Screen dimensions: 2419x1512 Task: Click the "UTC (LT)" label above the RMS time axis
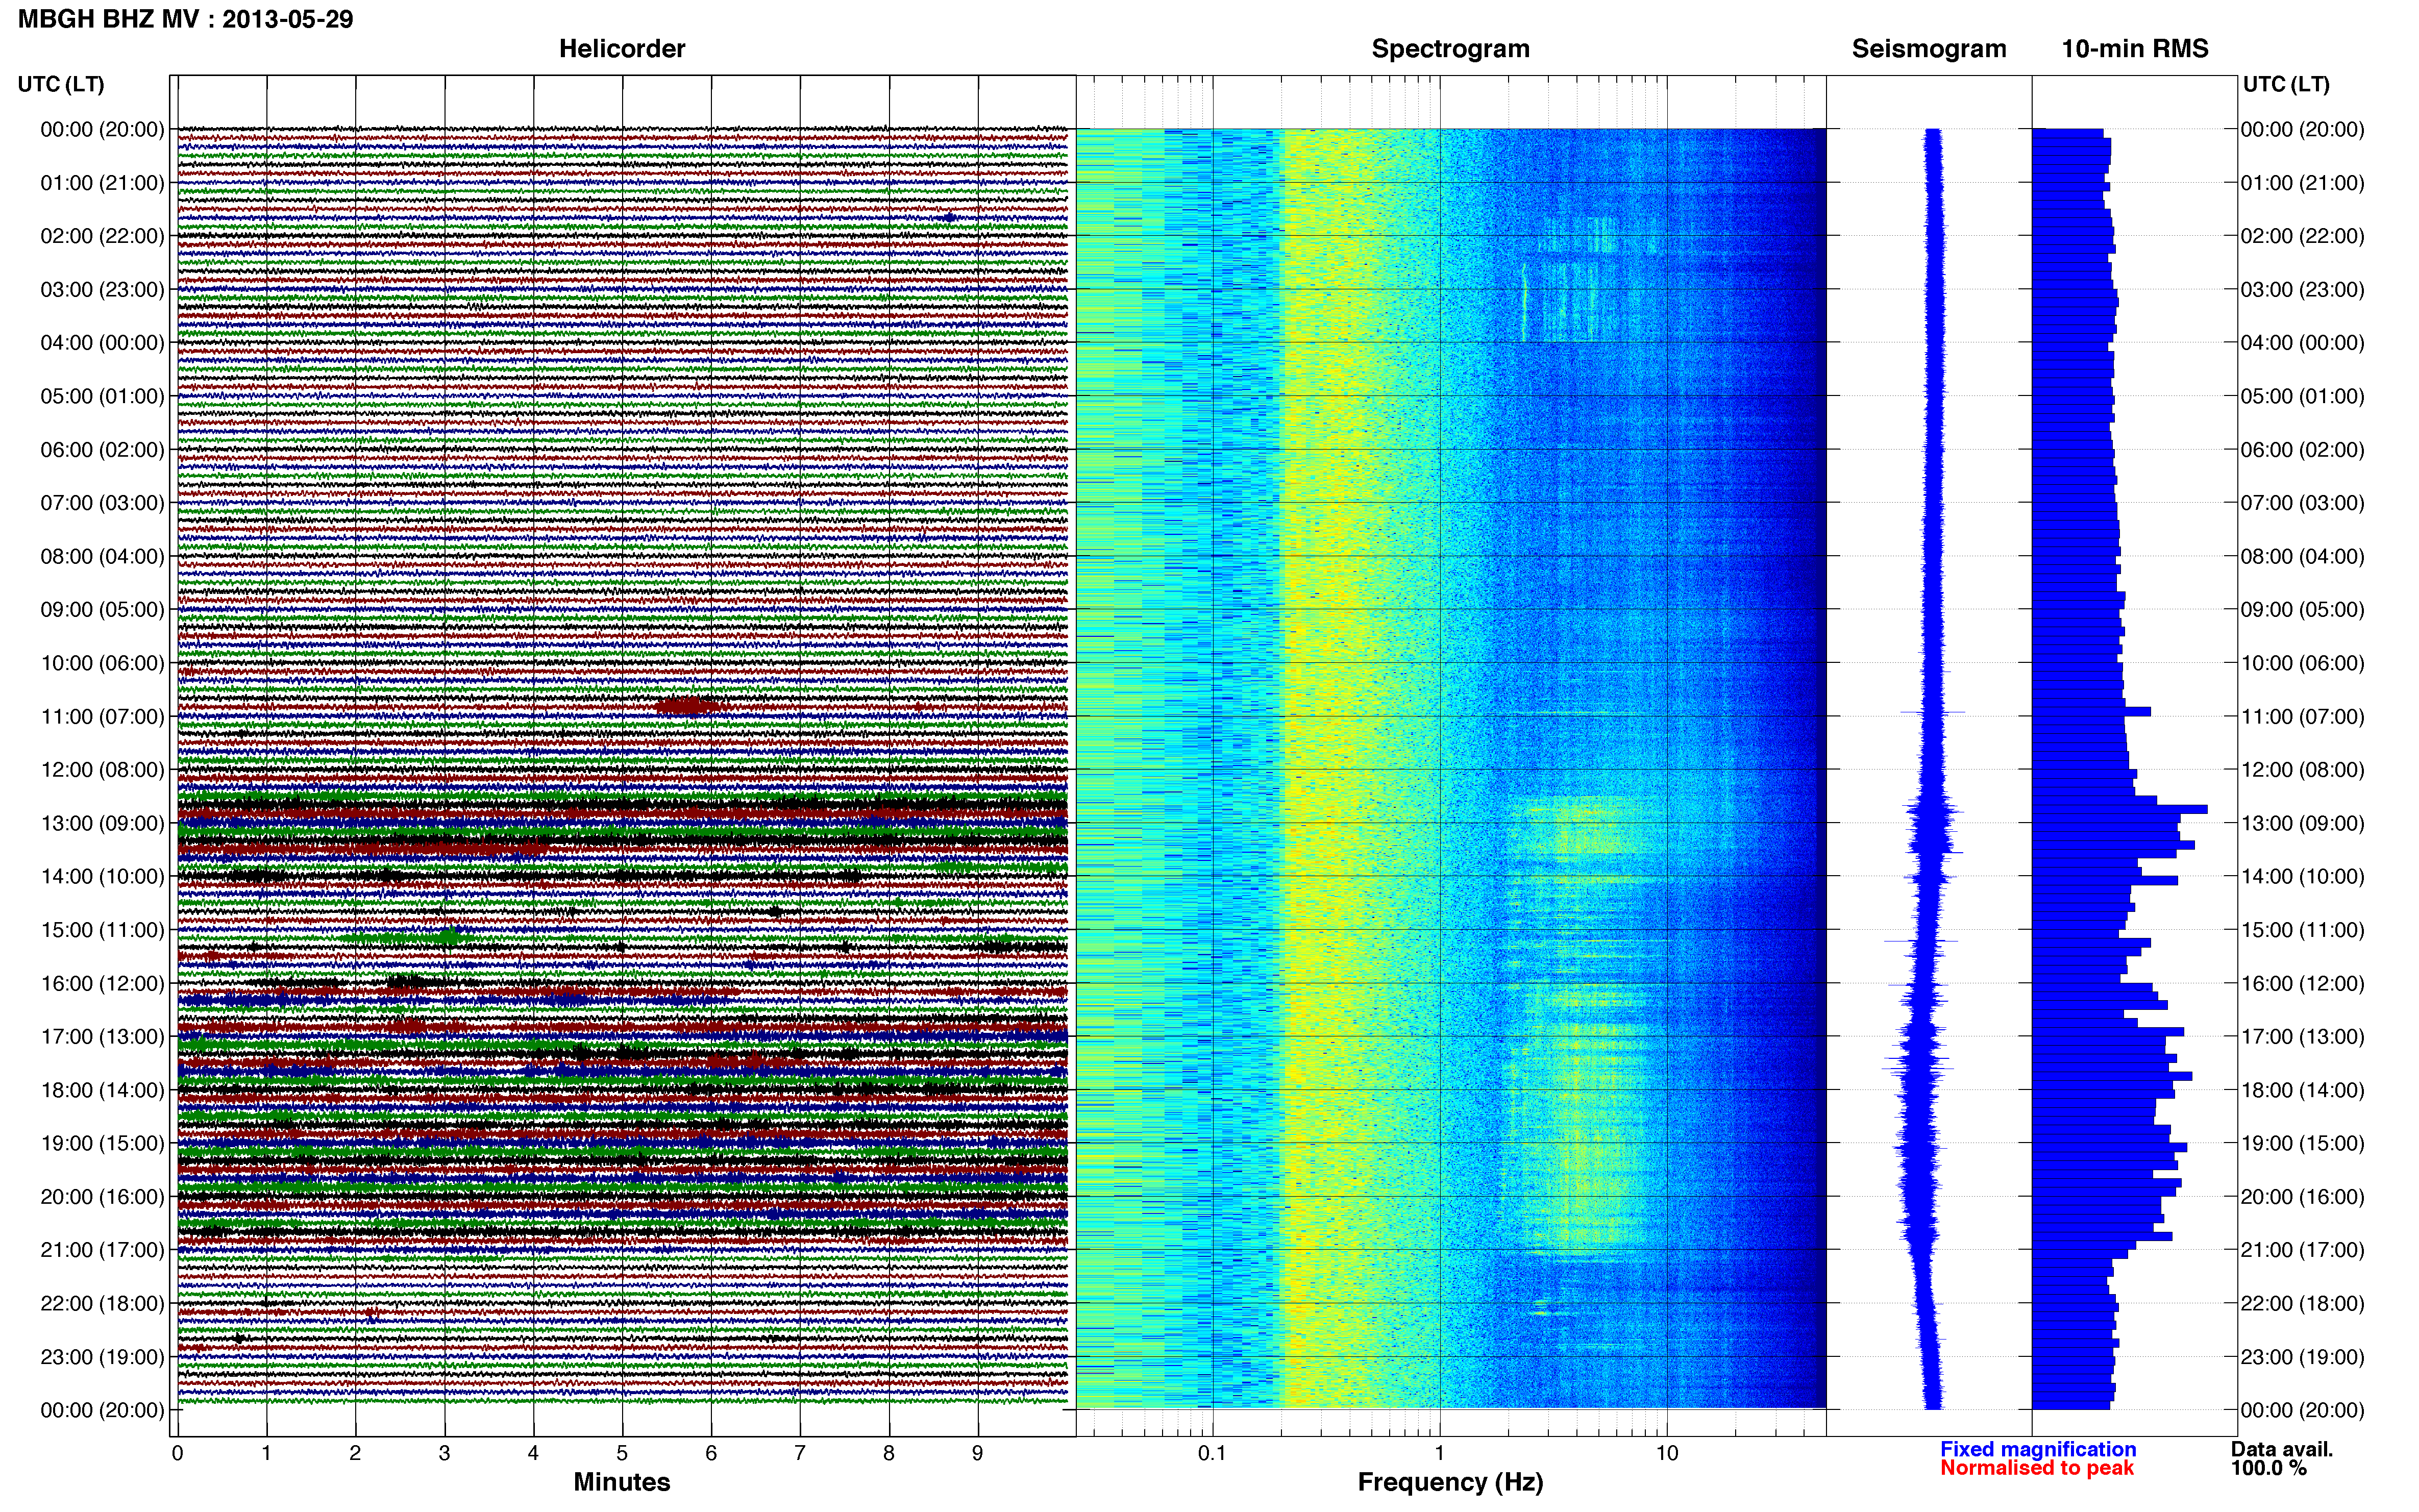pos(2286,84)
